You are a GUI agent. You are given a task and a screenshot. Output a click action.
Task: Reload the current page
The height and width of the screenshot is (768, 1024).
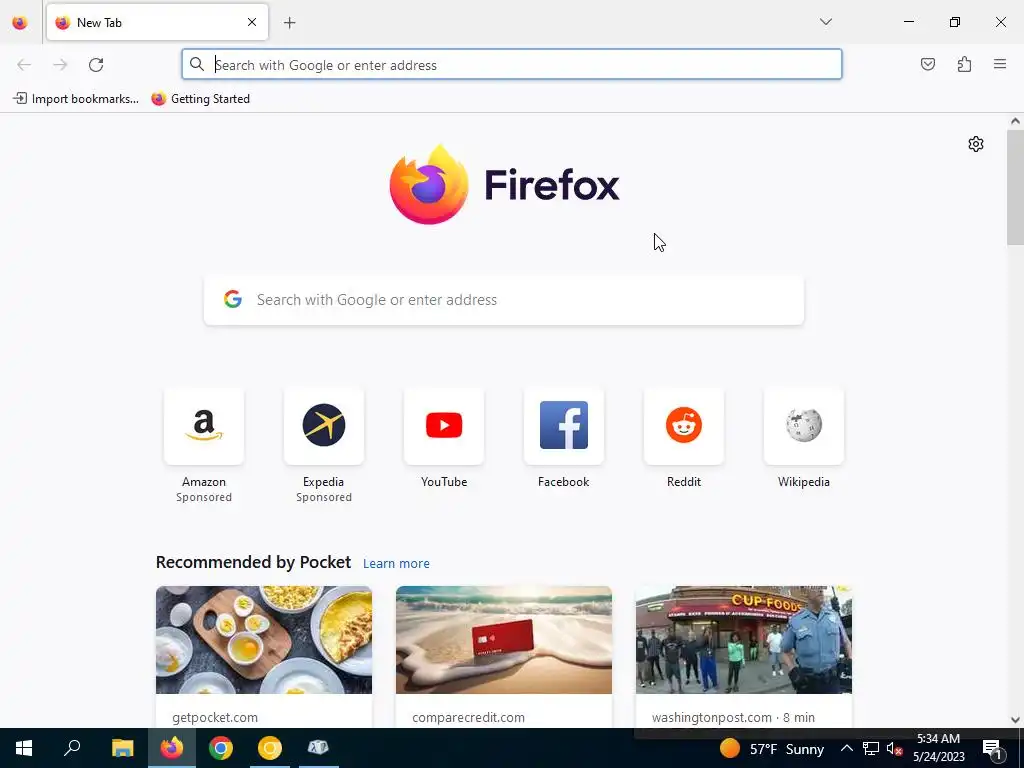click(x=96, y=65)
